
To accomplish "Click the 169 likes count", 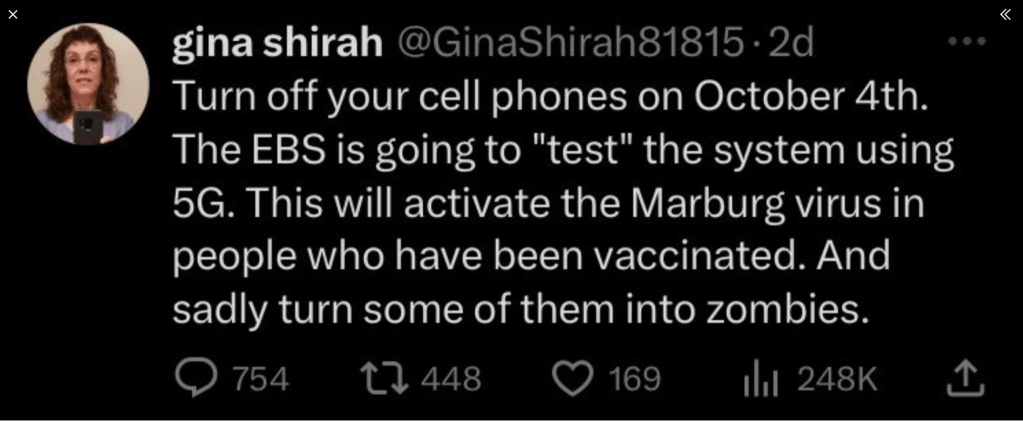I will tap(634, 379).
